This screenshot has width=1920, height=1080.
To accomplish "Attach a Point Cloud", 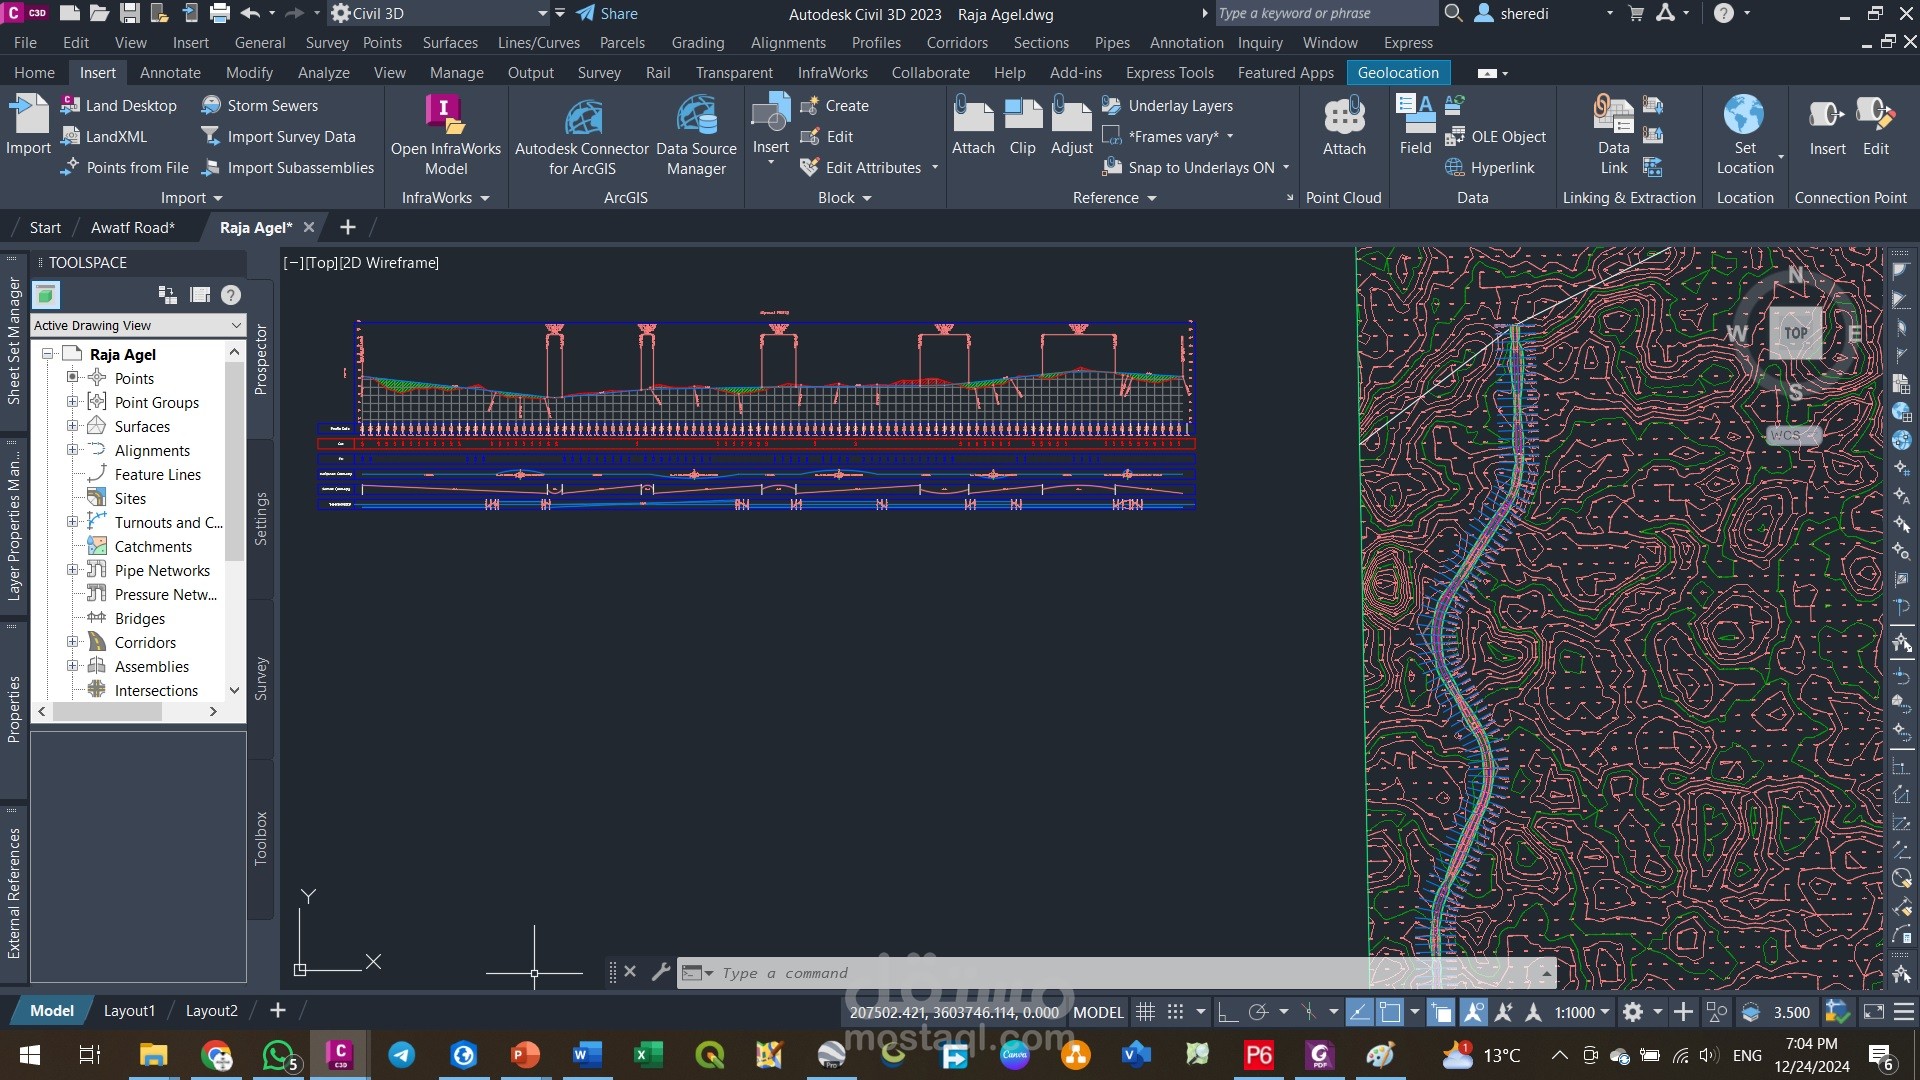I will coord(1344,125).
